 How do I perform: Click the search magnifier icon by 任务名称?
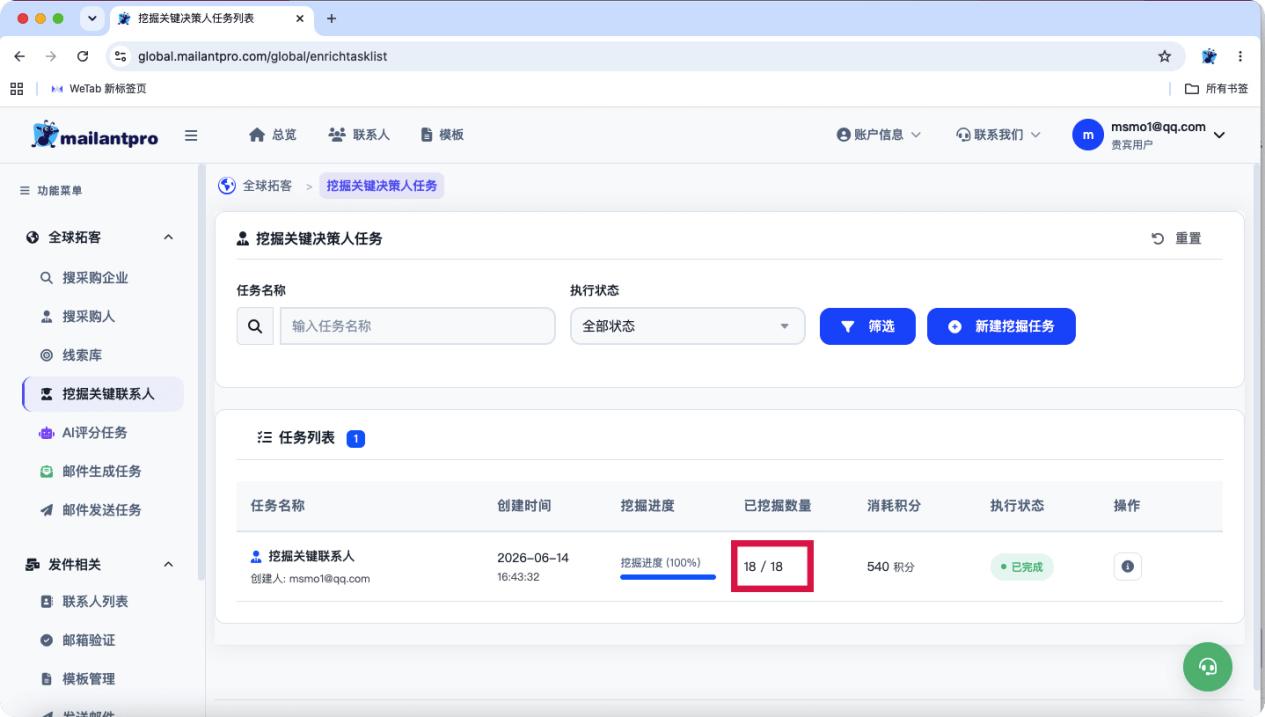[x=254, y=326]
